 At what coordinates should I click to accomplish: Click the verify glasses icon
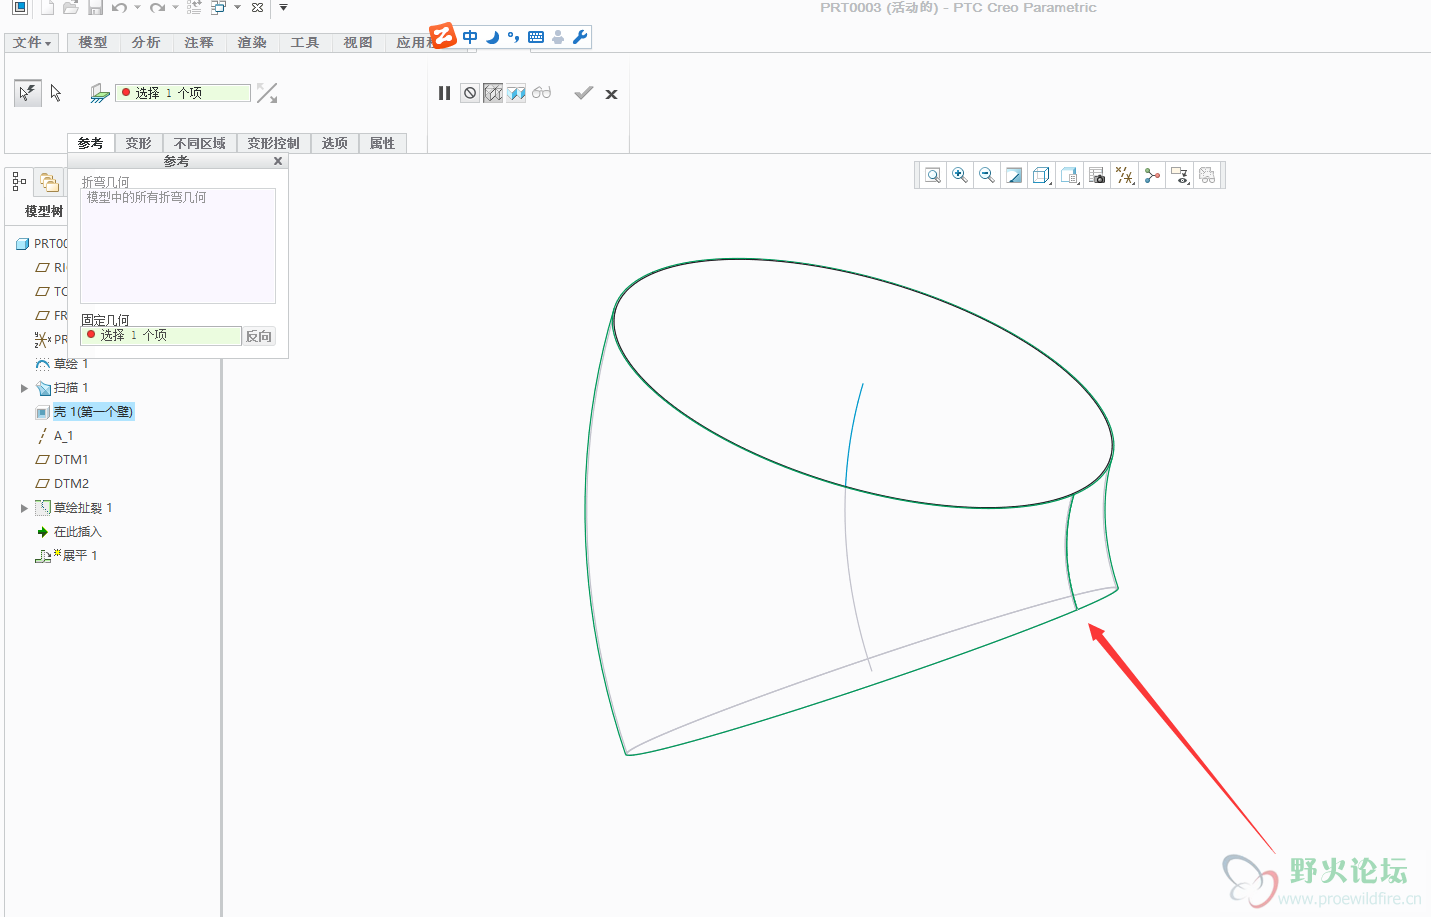pos(541,93)
